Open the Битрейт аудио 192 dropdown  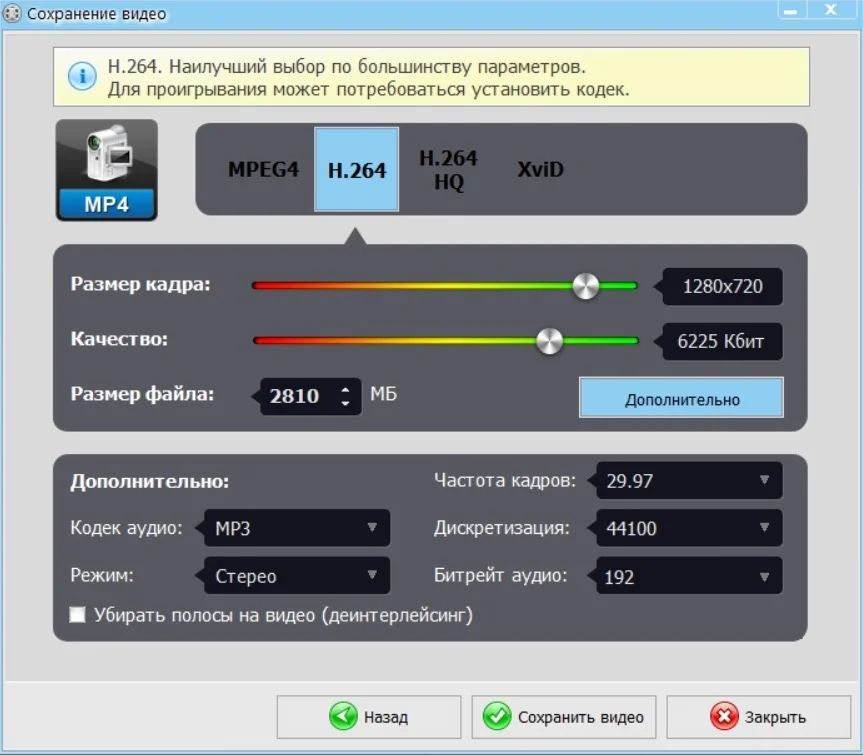point(689,576)
